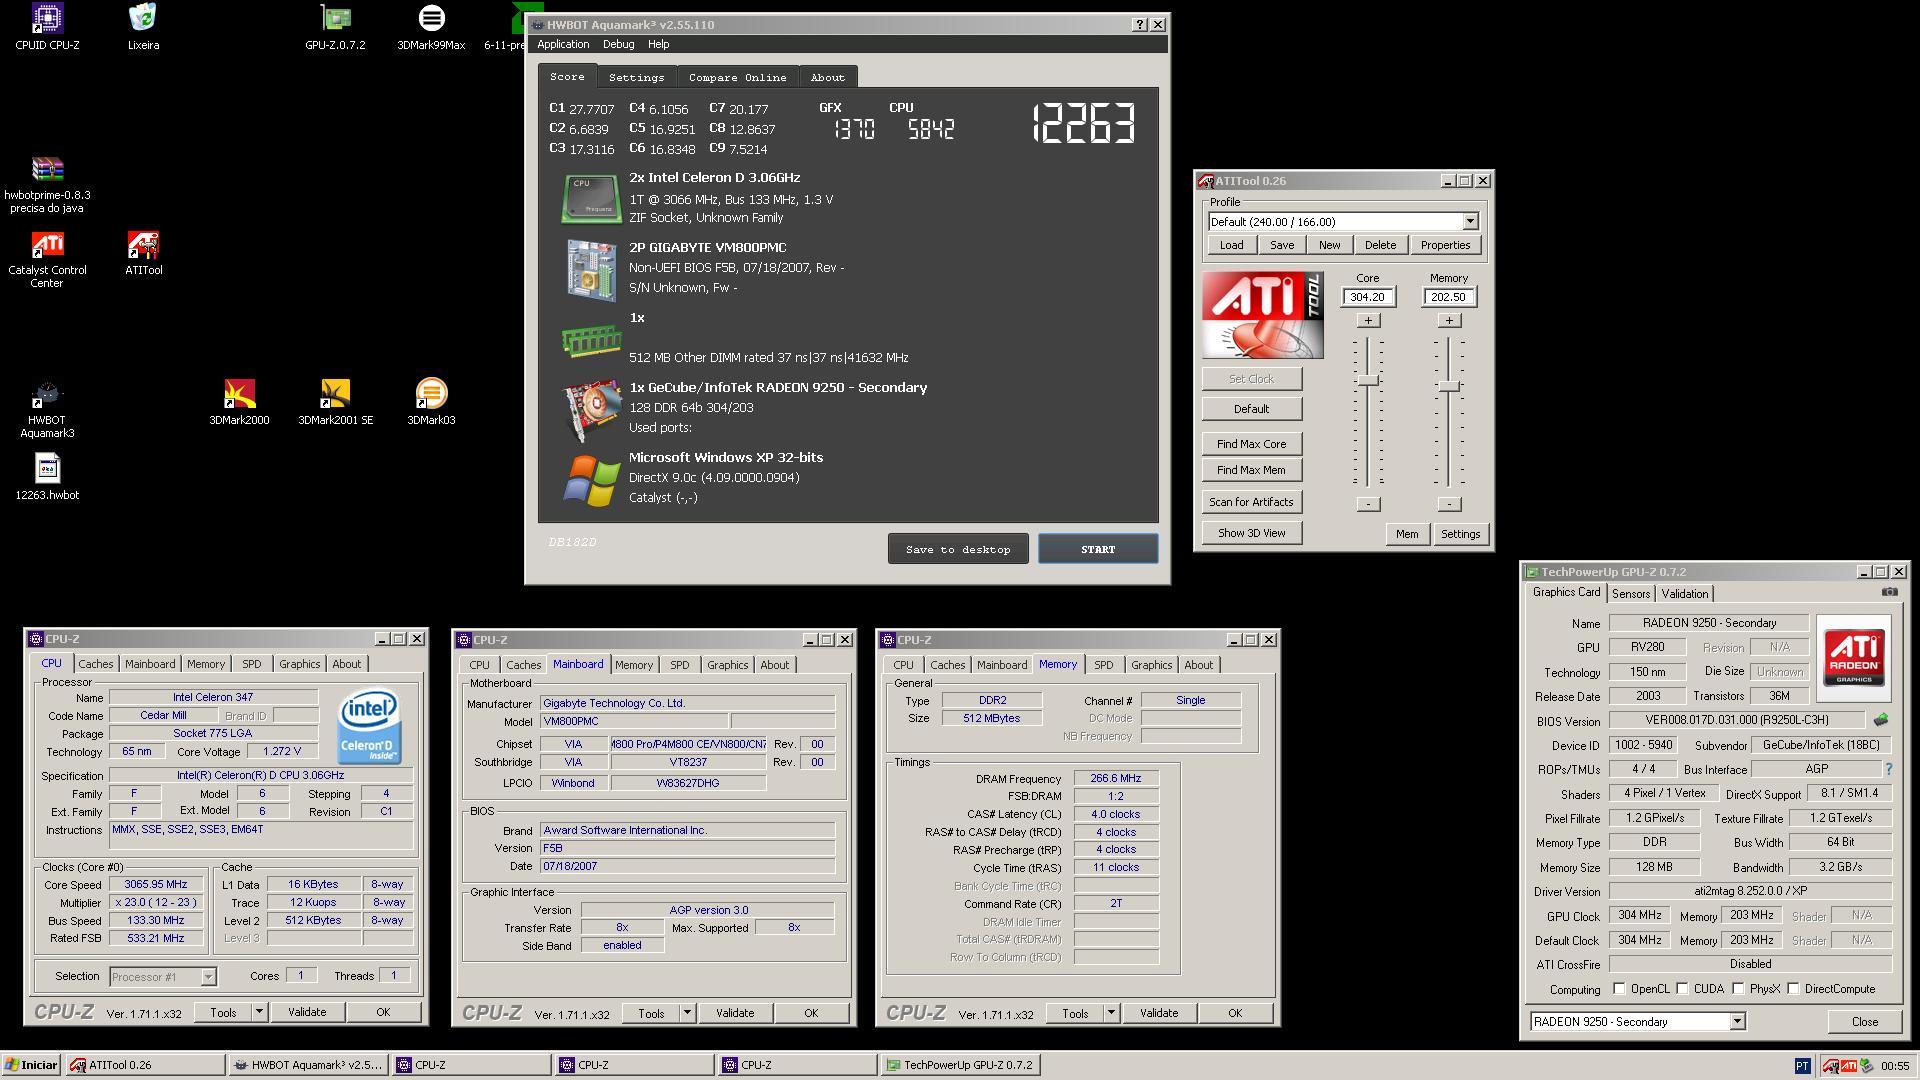This screenshot has width=1920, height=1080.
Task: Open the Validation tab in GPU-Z
Action: coord(1685,594)
